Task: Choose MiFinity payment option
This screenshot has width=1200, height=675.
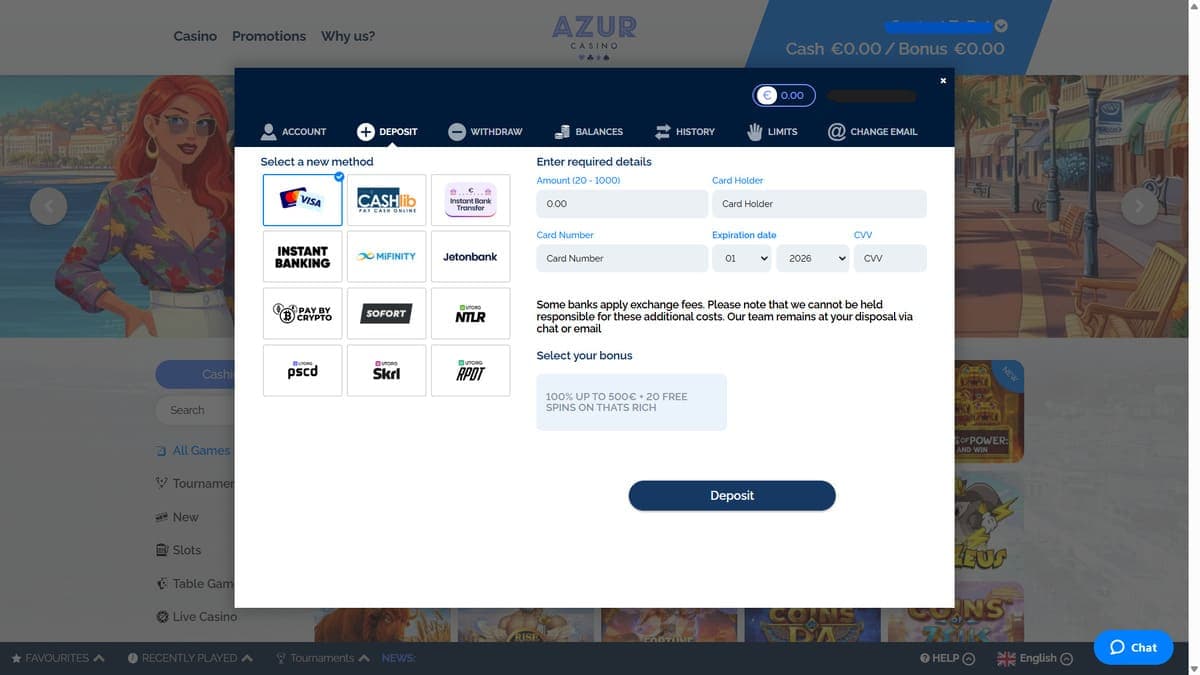Action: click(x=387, y=257)
